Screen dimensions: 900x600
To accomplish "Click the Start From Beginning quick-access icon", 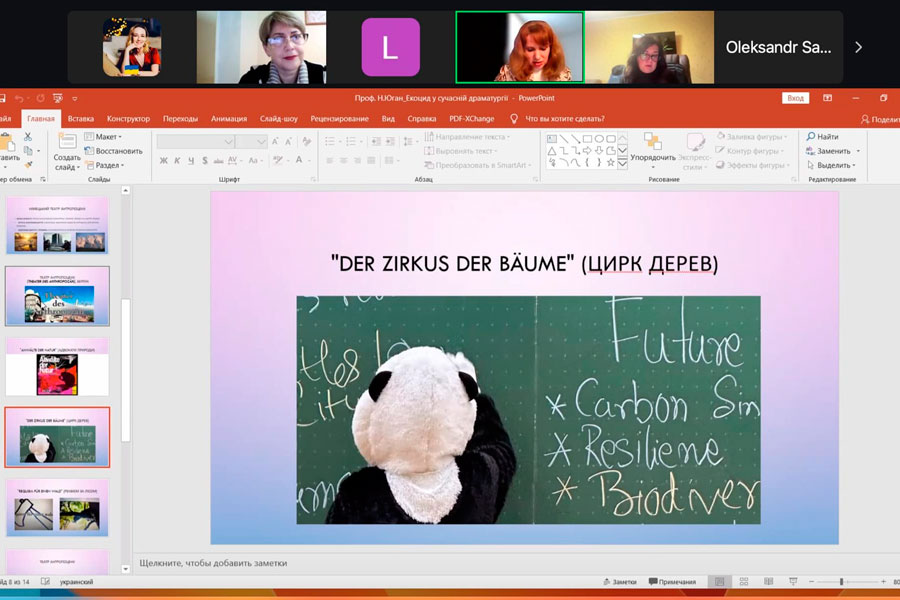I will click(60, 98).
